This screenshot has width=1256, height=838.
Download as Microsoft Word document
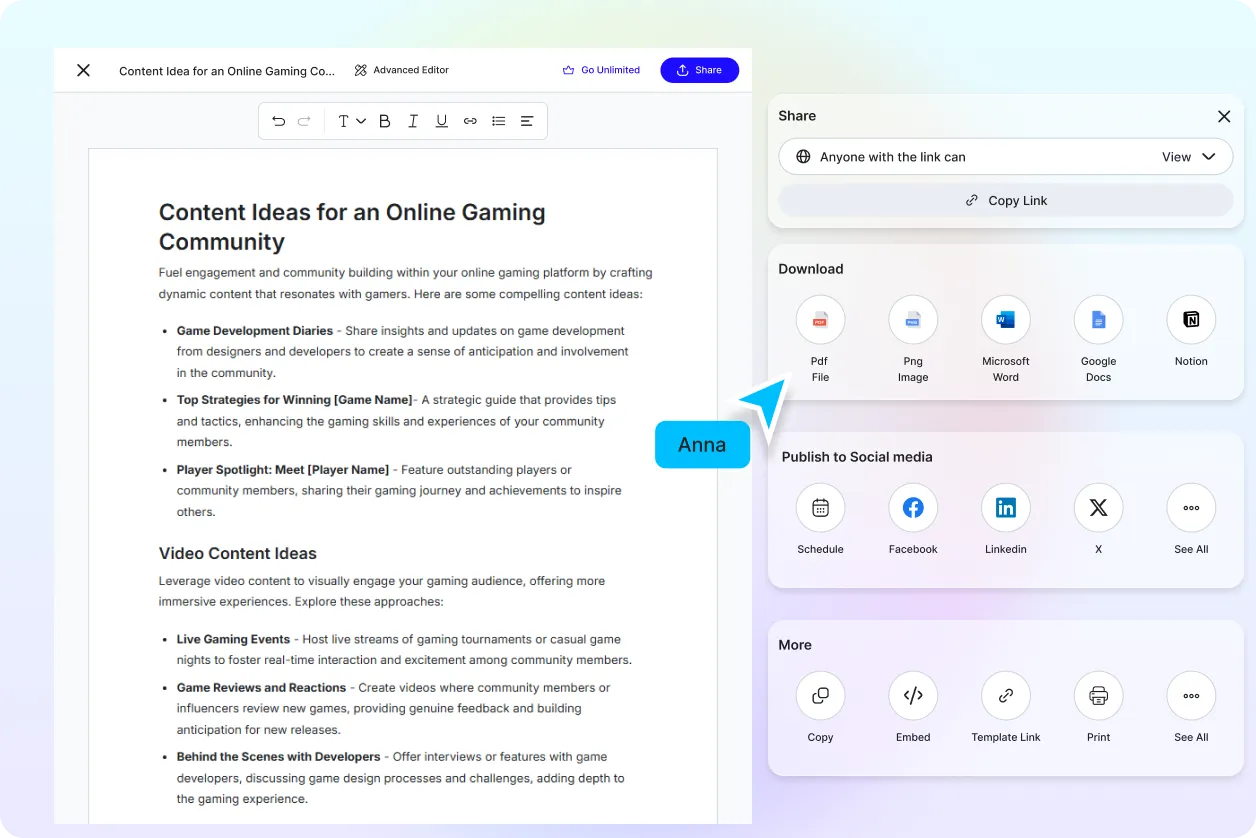[1005, 320]
